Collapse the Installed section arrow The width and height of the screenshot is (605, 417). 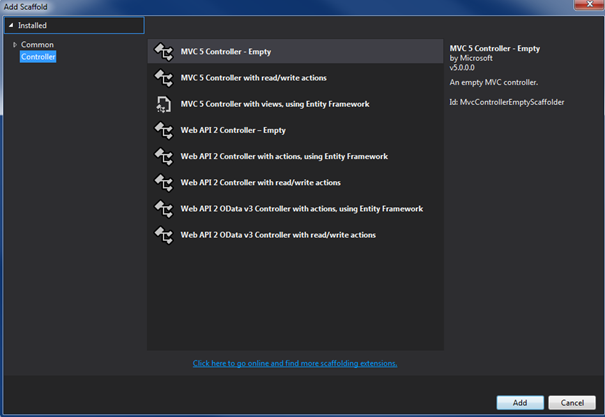[11, 25]
